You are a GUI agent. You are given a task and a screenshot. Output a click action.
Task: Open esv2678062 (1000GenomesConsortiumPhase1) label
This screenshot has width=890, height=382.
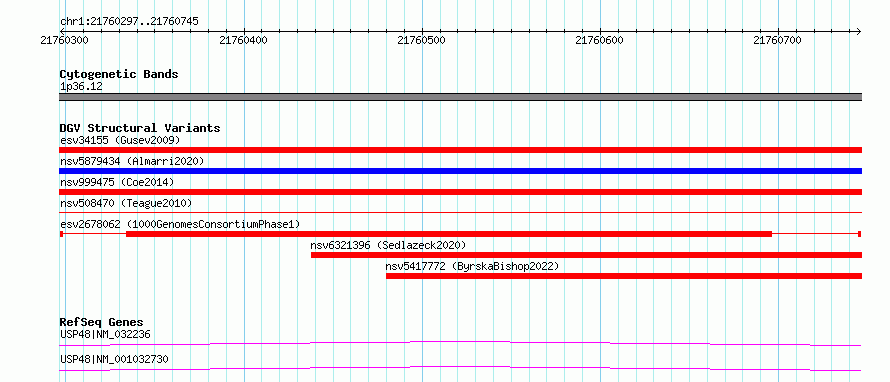coord(180,224)
